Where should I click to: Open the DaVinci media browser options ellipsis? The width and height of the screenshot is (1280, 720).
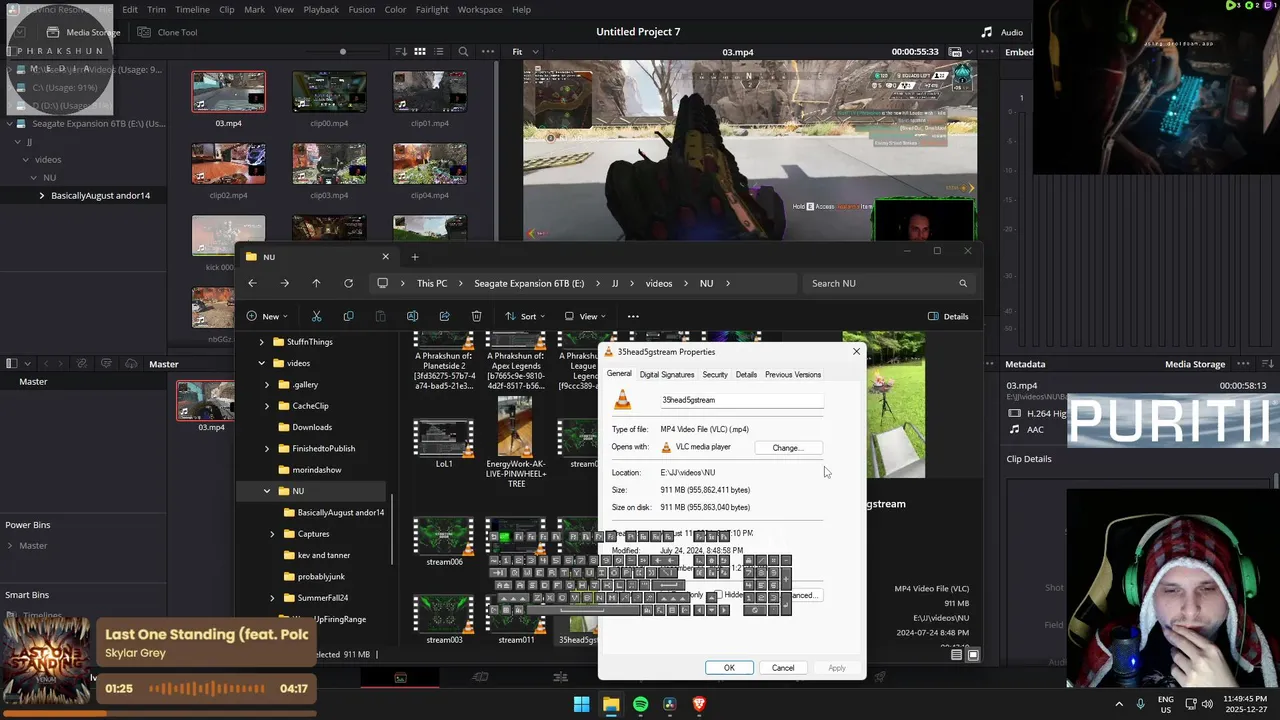pos(488,51)
